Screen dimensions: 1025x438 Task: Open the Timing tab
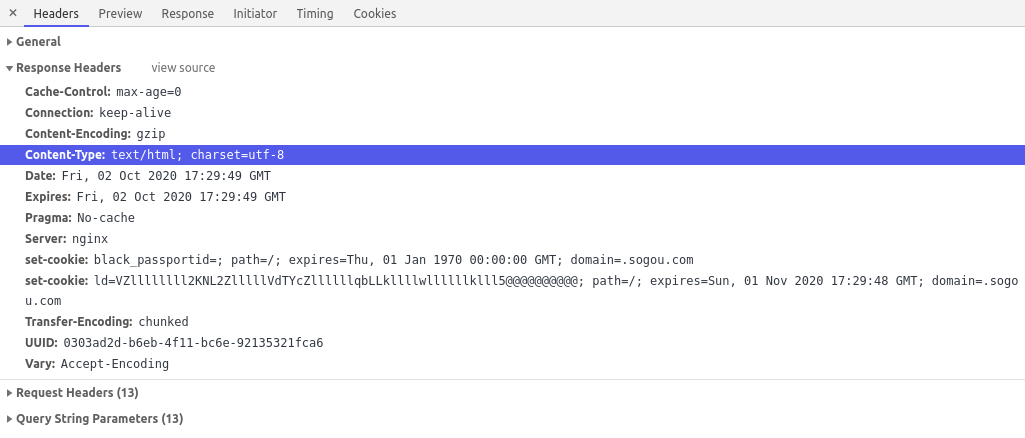pos(314,13)
